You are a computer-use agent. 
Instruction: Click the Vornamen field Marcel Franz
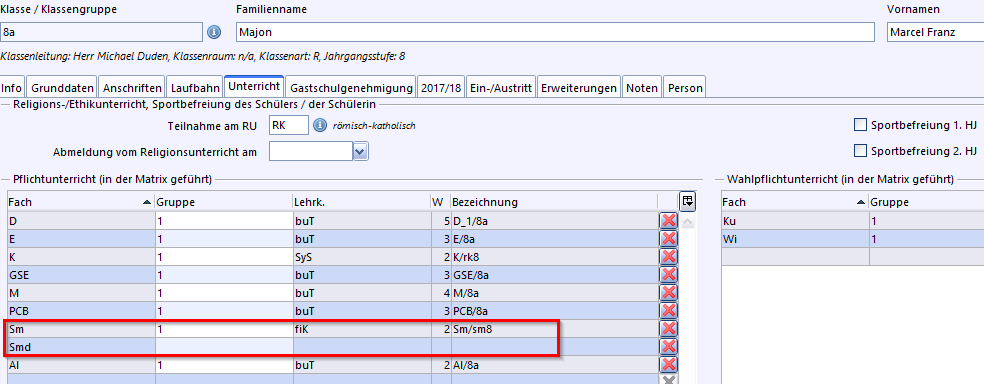[935, 32]
